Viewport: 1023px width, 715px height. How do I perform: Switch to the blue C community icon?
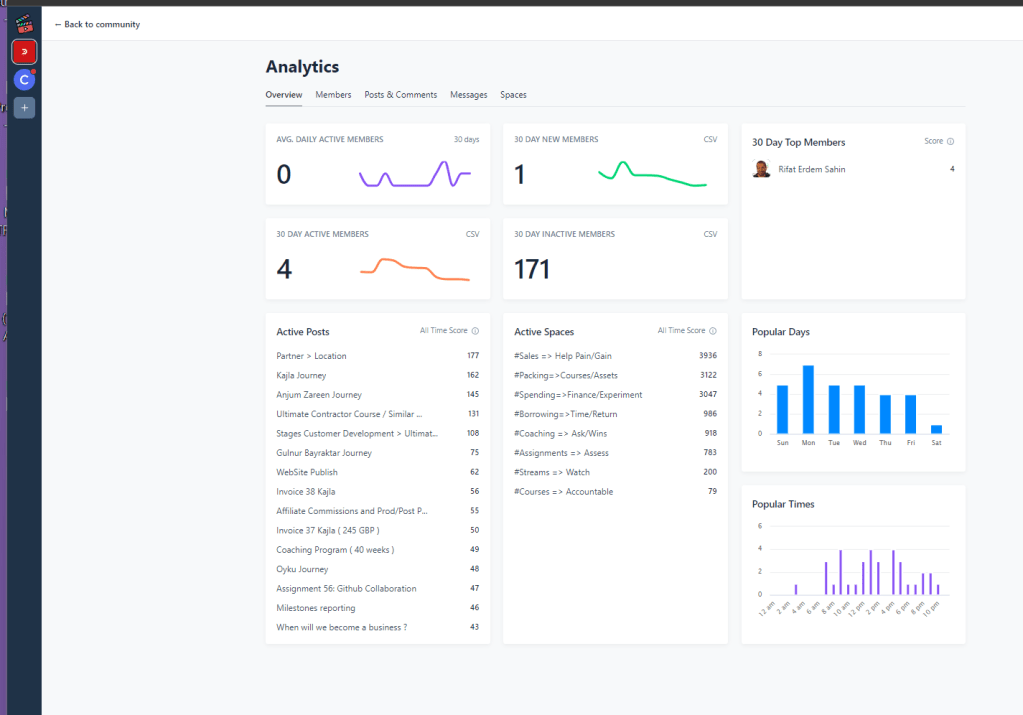click(x=24, y=80)
